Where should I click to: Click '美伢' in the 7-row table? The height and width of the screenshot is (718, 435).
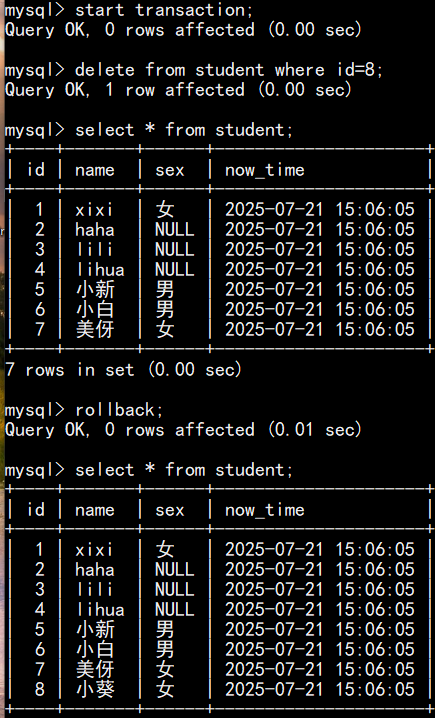95,330
